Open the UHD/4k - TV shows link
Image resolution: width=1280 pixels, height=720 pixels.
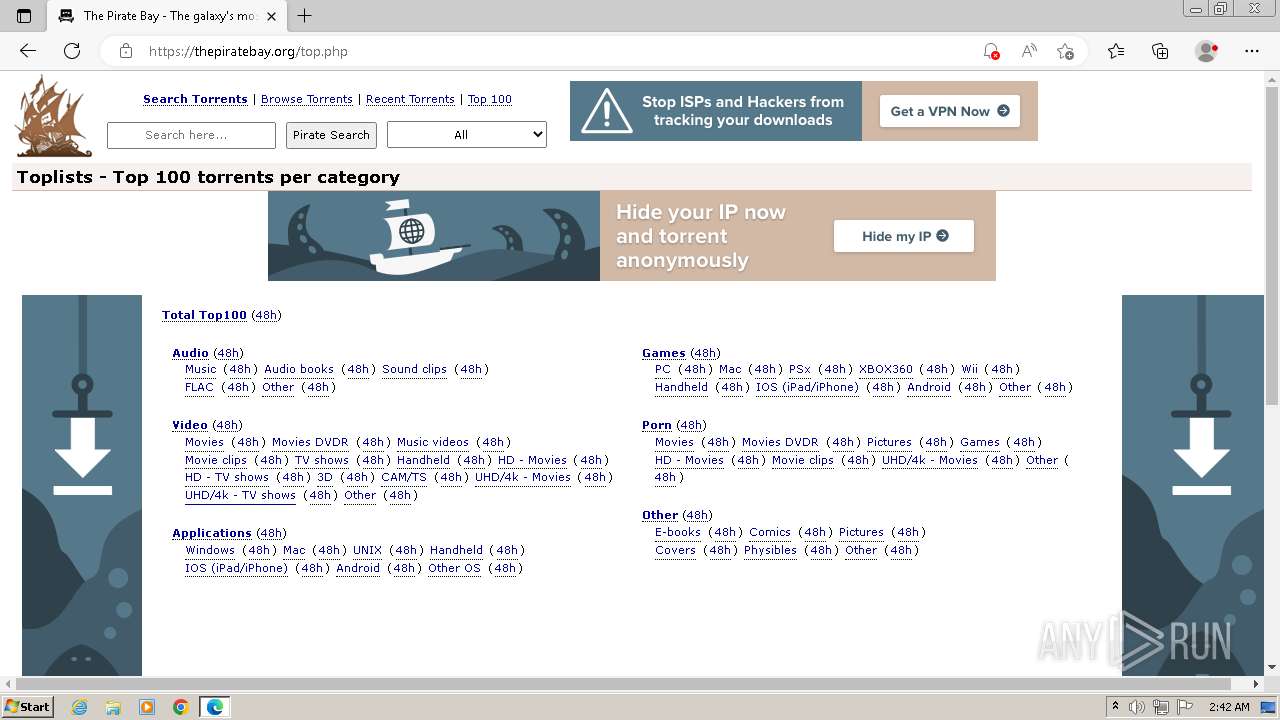pos(240,495)
